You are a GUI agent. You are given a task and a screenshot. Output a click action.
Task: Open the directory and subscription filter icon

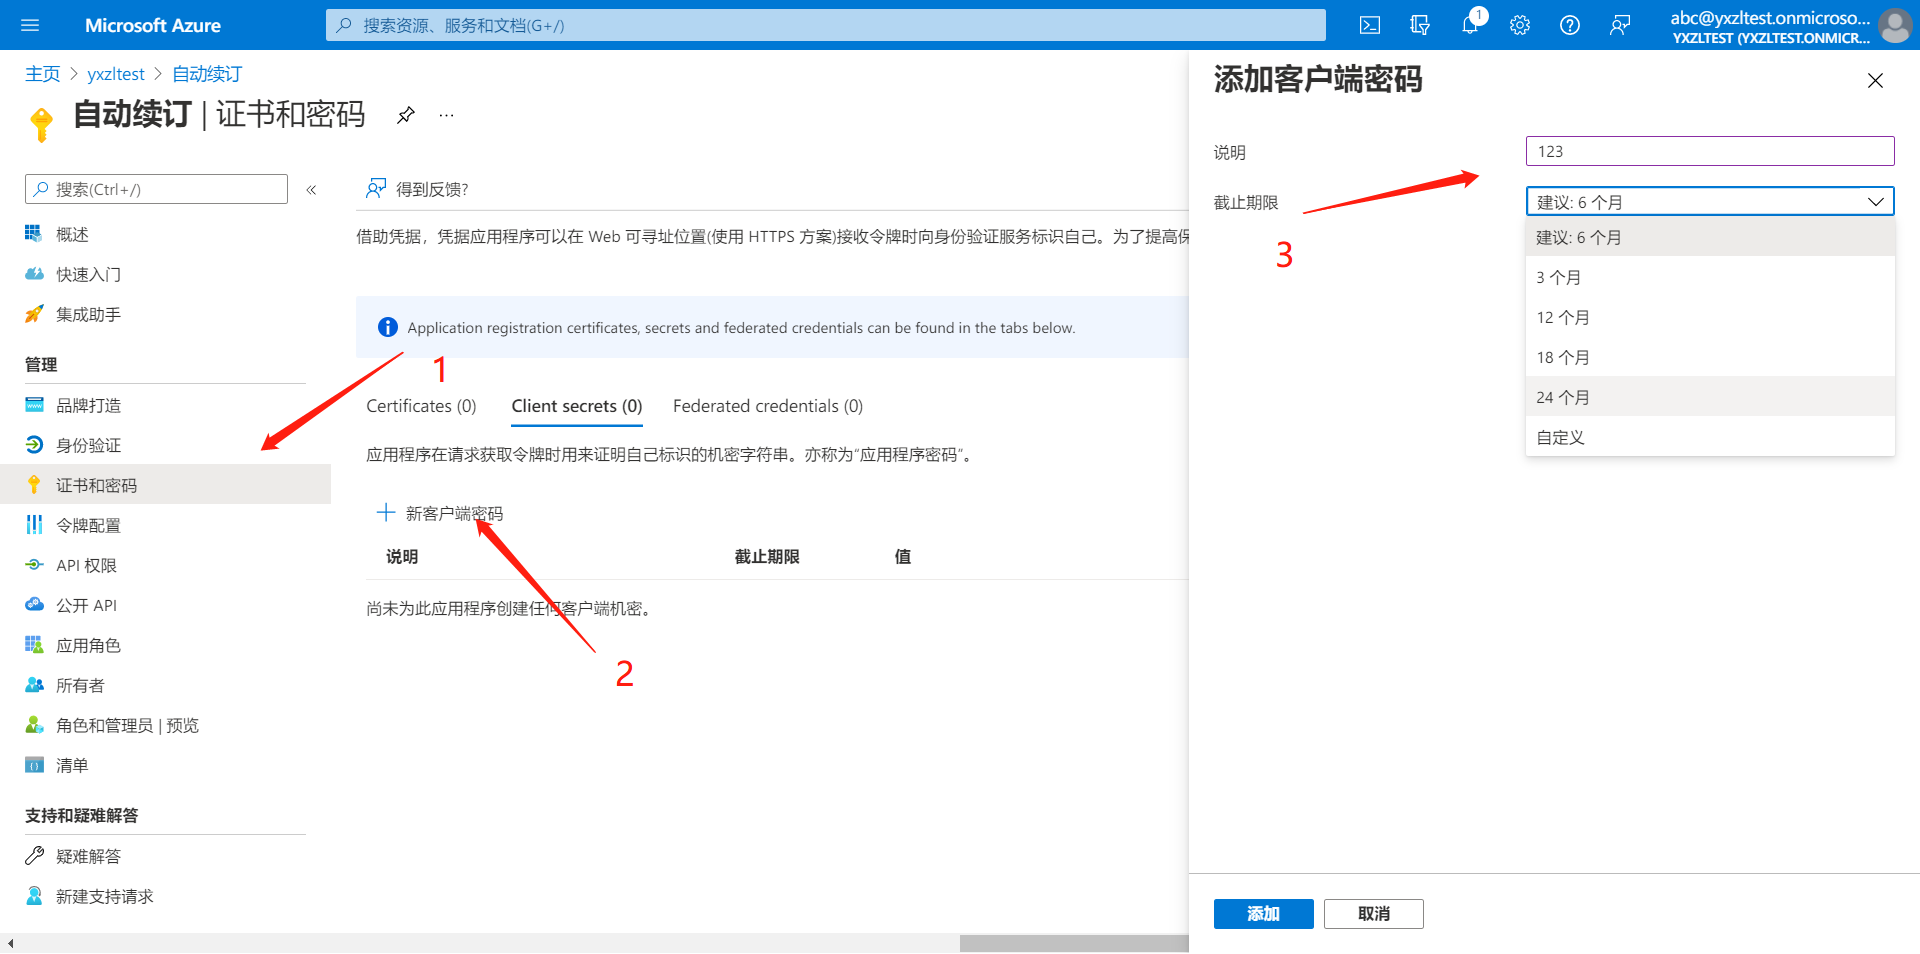point(1420,25)
